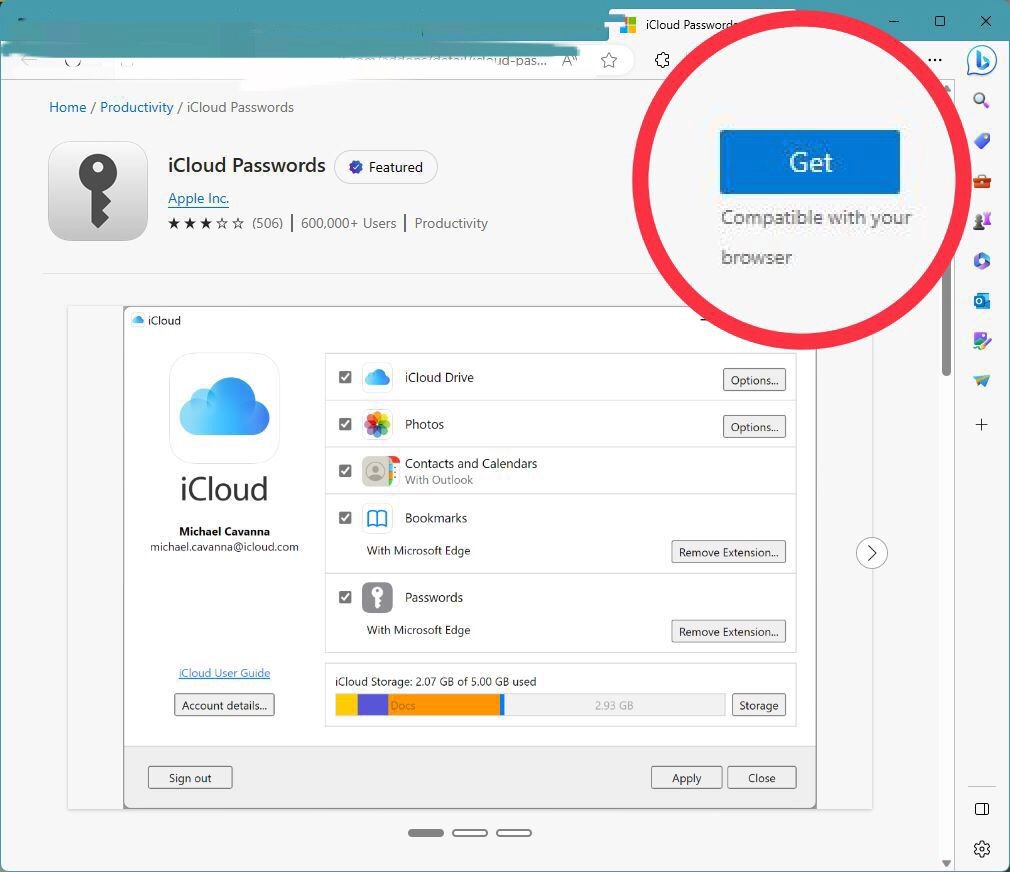This screenshot has height=872, width=1010.
Task: Click the Apply button
Action: coord(687,778)
